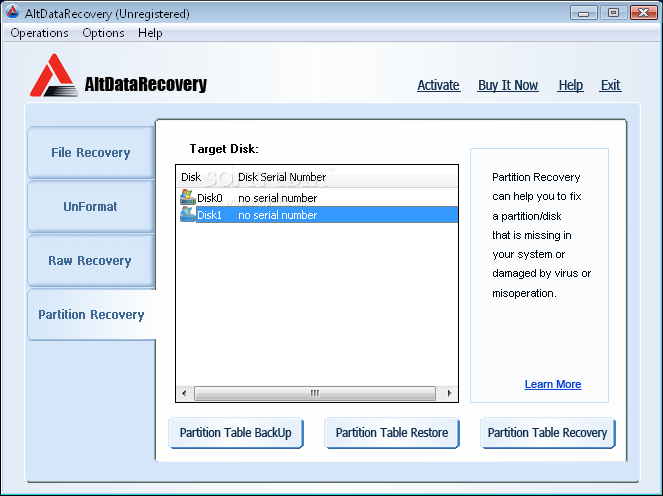Switch to the File Recovery tab
Image resolution: width=663 pixels, height=496 pixels.
[90, 152]
